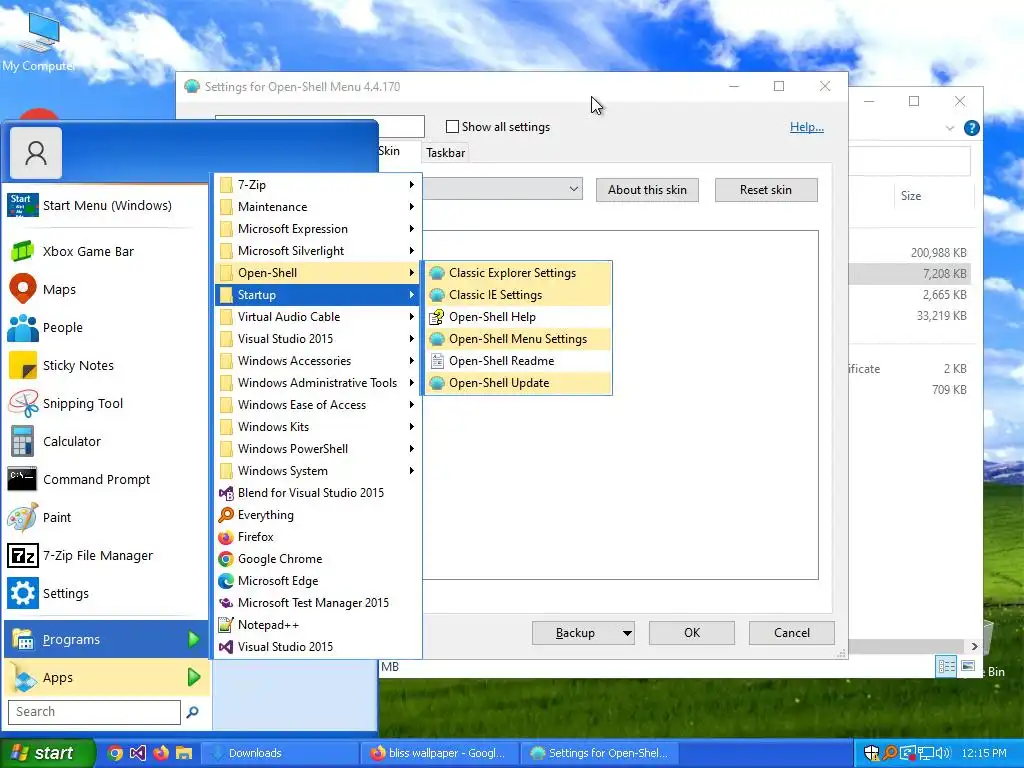Open the skin selection dropdown
1024x768 pixels.
coord(573,189)
